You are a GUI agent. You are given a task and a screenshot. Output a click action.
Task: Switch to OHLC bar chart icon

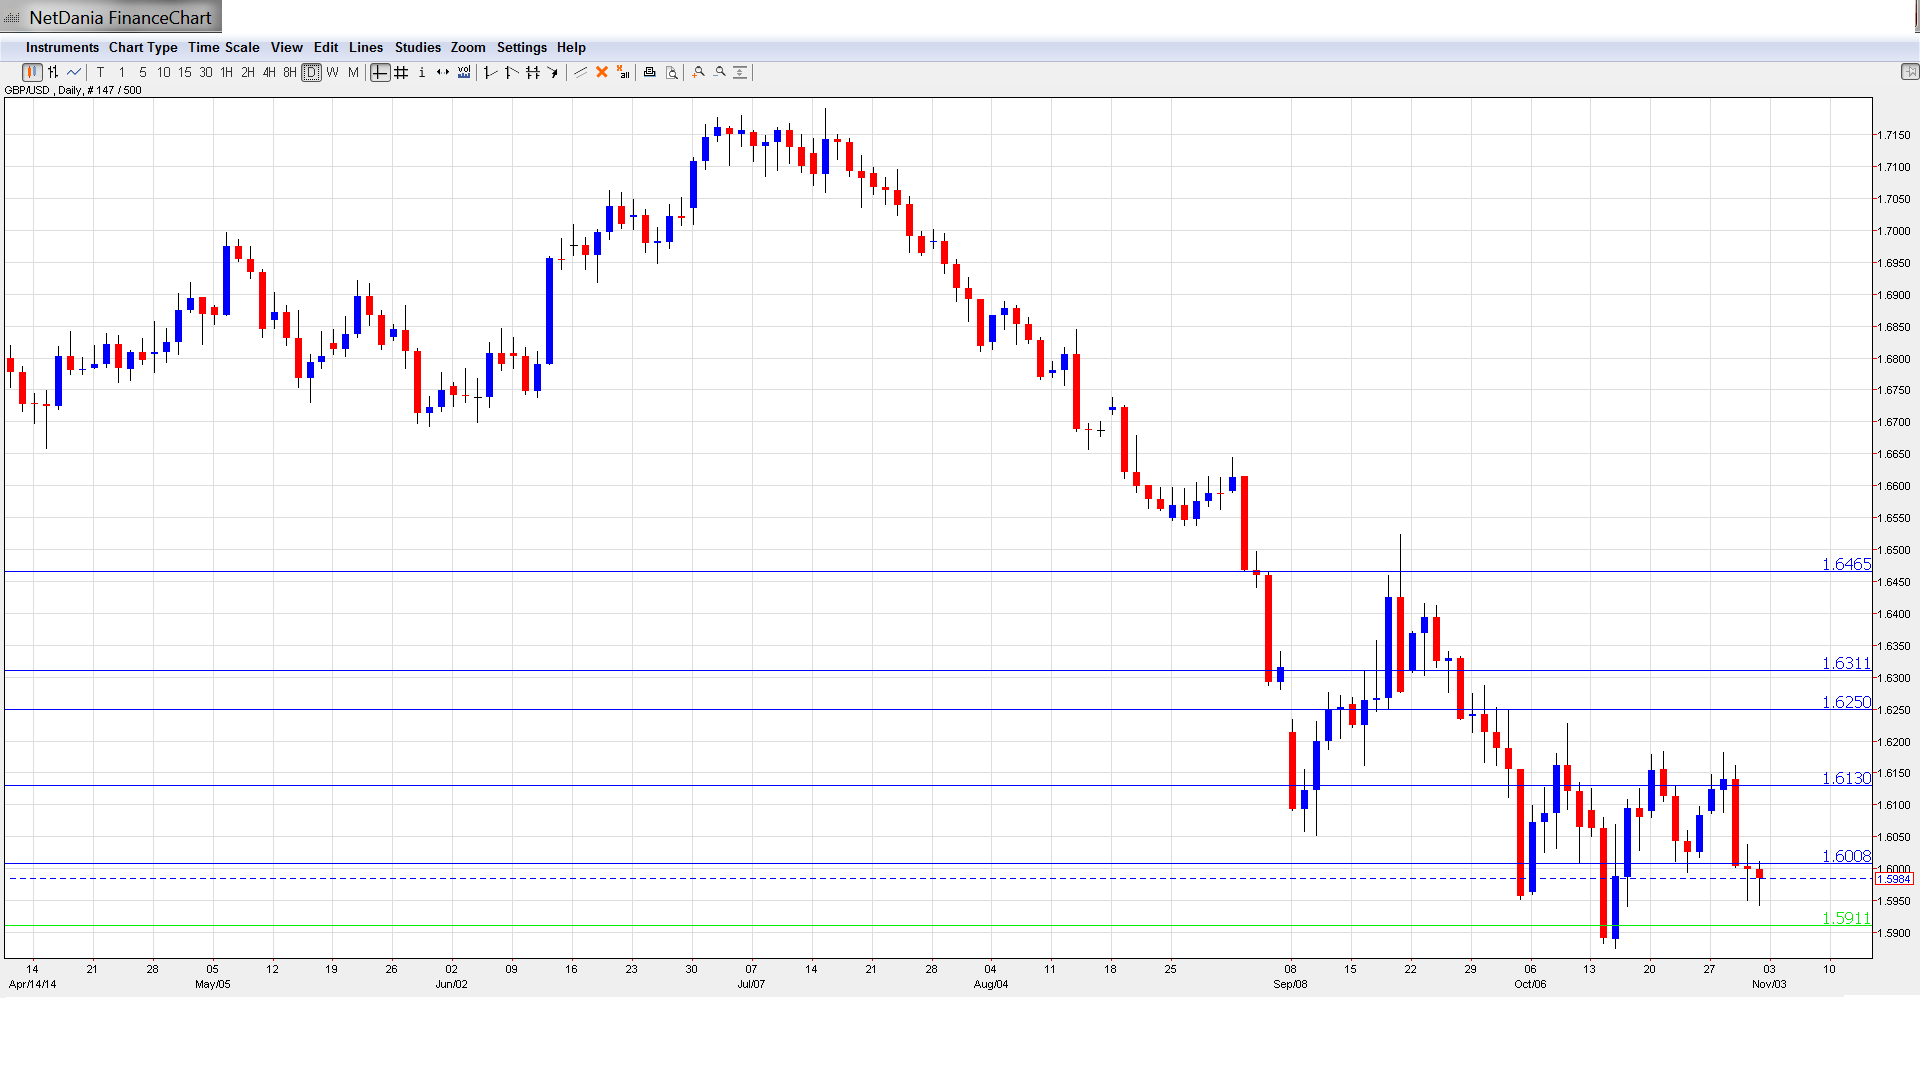[x=53, y=72]
